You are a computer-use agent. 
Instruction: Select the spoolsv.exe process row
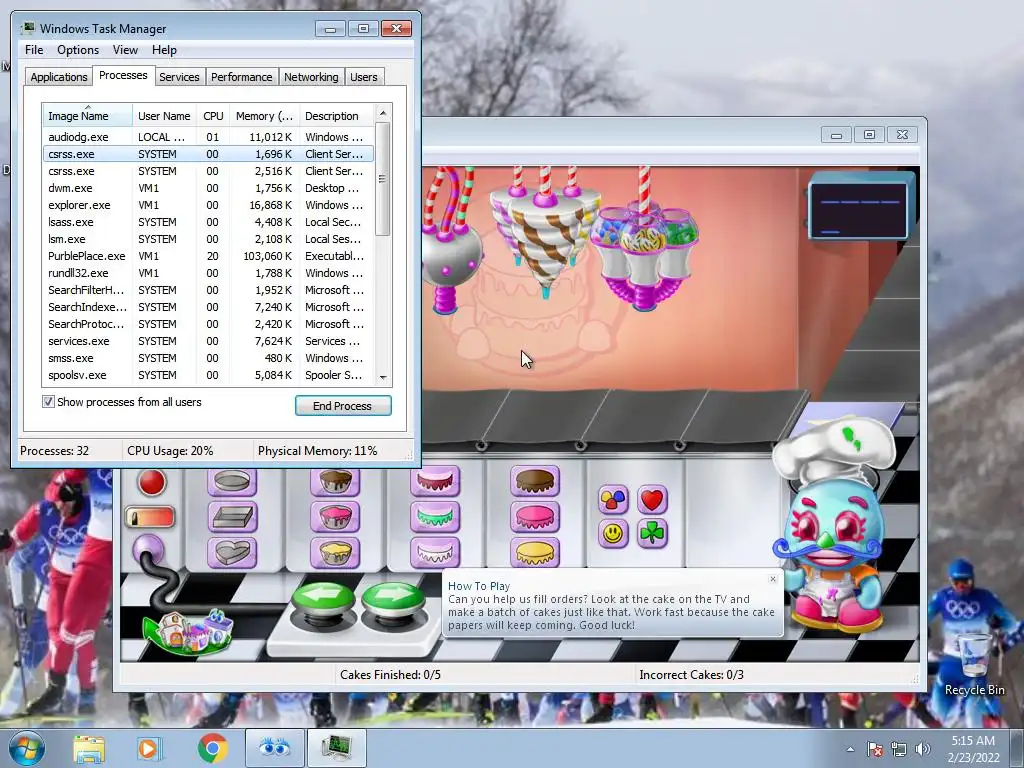coord(208,375)
